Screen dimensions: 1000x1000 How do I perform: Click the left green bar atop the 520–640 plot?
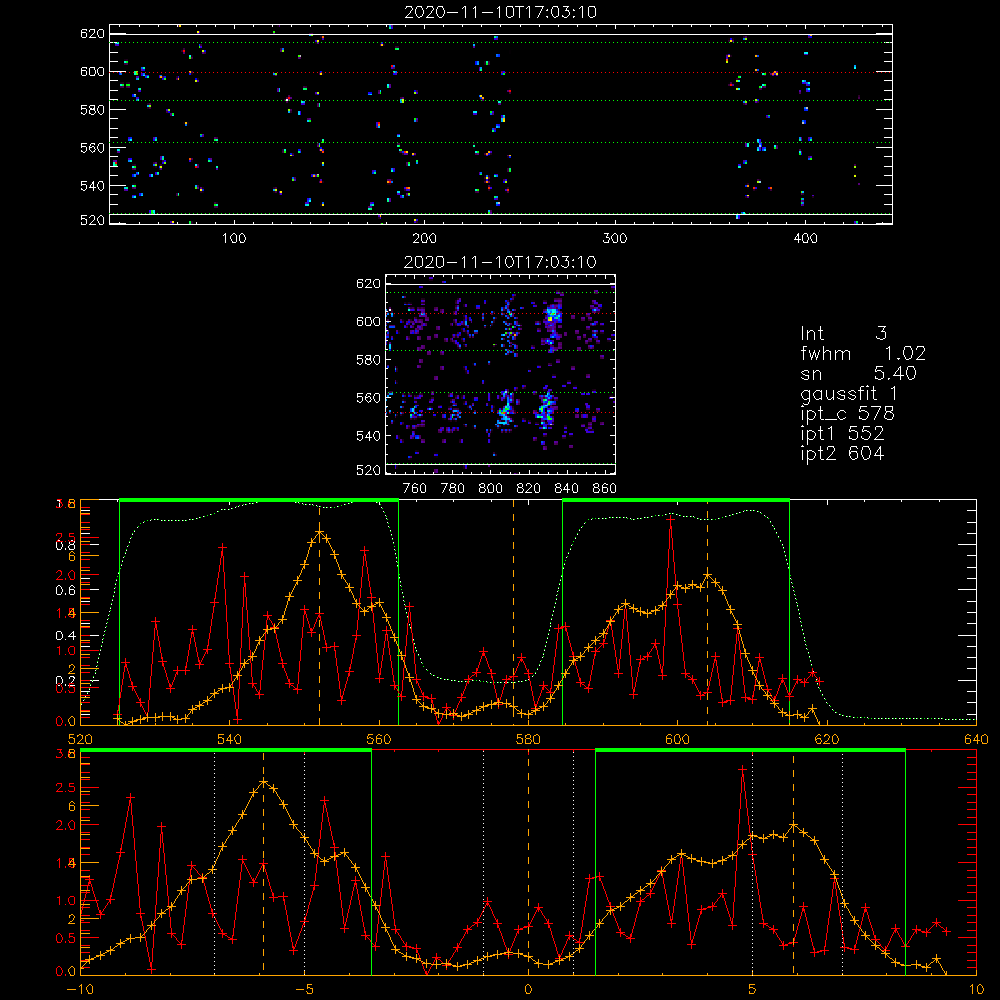pyautogui.click(x=259, y=501)
